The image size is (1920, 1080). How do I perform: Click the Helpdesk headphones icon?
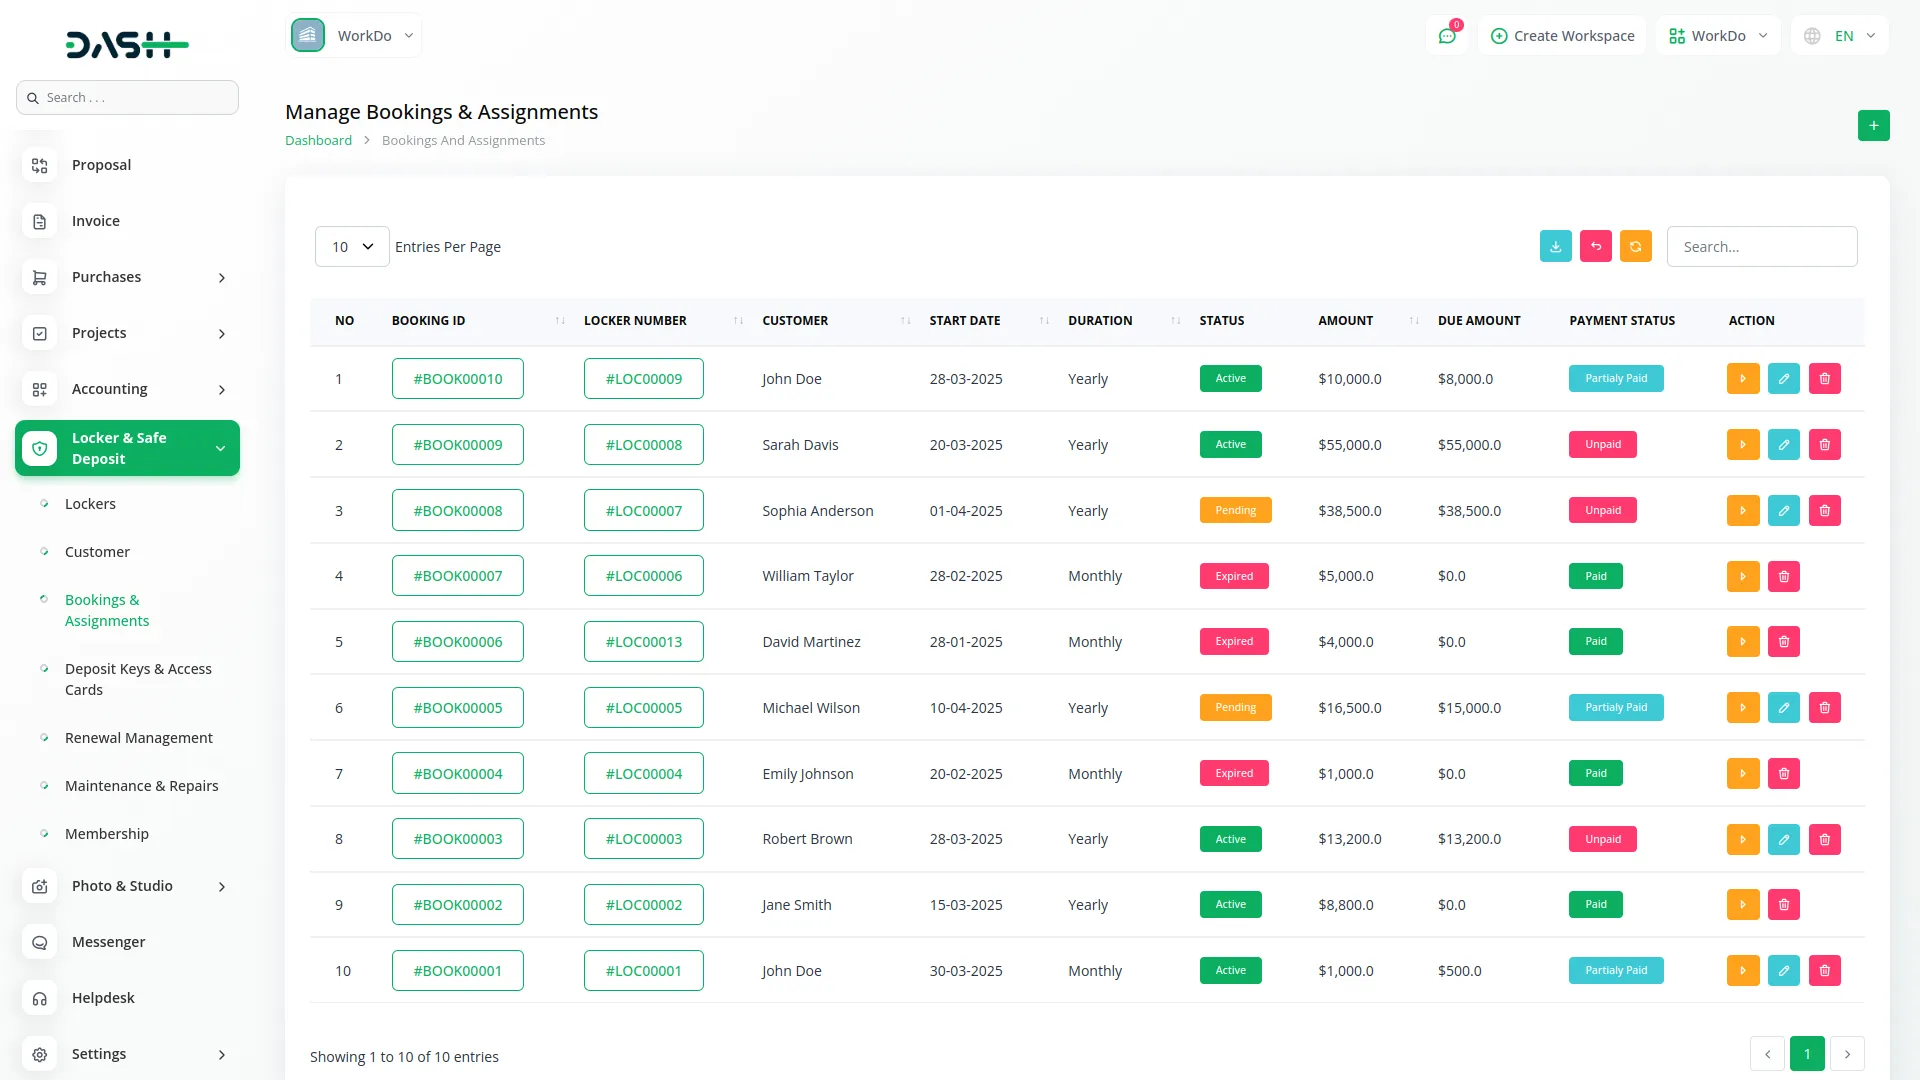tap(40, 998)
